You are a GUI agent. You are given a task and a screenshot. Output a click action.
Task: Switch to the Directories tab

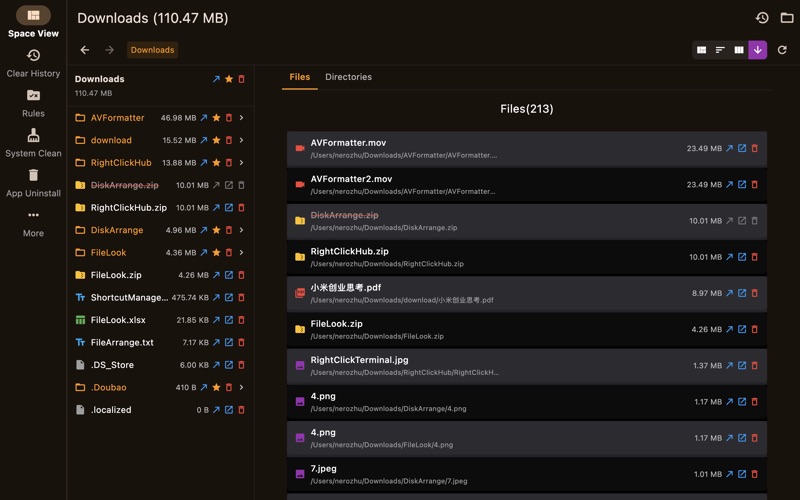pyautogui.click(x=348, y=77)
